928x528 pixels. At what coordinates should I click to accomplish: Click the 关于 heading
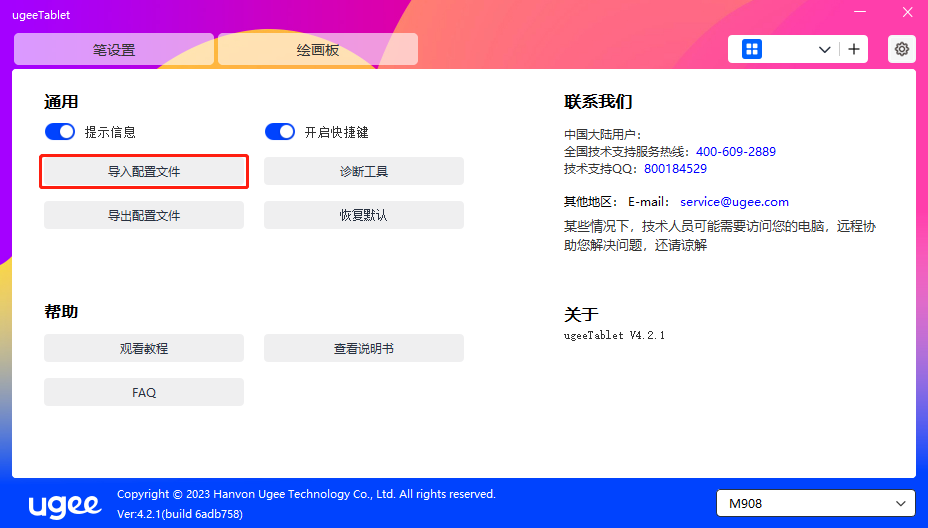tap(581, 314)
